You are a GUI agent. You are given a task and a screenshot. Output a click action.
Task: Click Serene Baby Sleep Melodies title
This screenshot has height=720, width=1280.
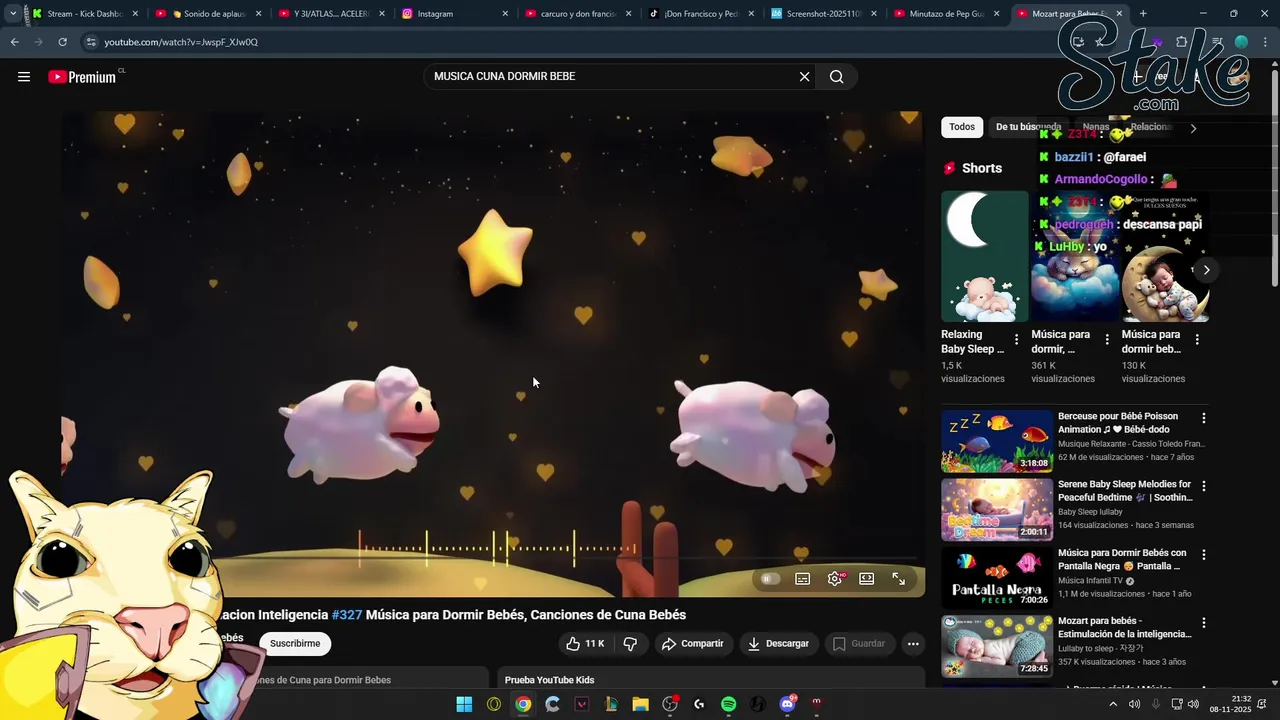1125,491
